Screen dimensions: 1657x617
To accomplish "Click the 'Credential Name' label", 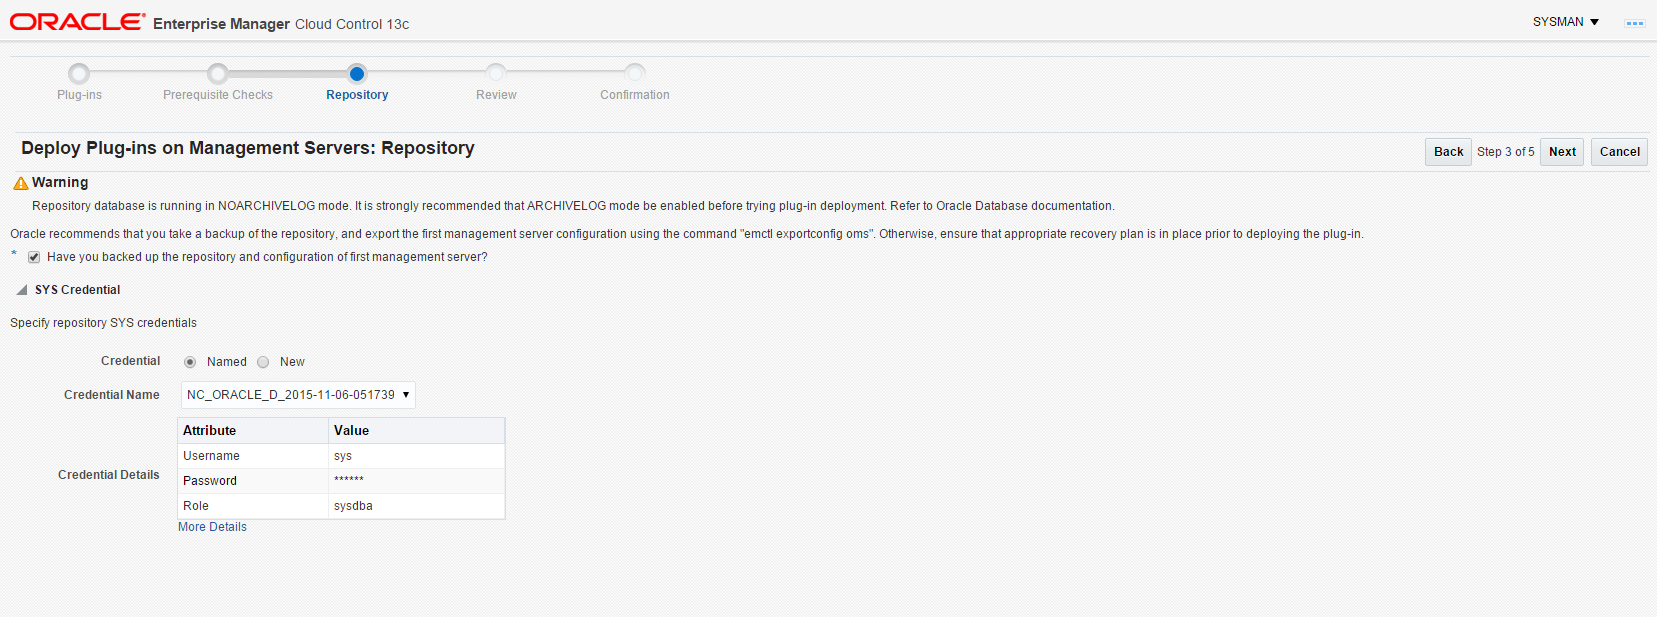I will click(112, 395).
